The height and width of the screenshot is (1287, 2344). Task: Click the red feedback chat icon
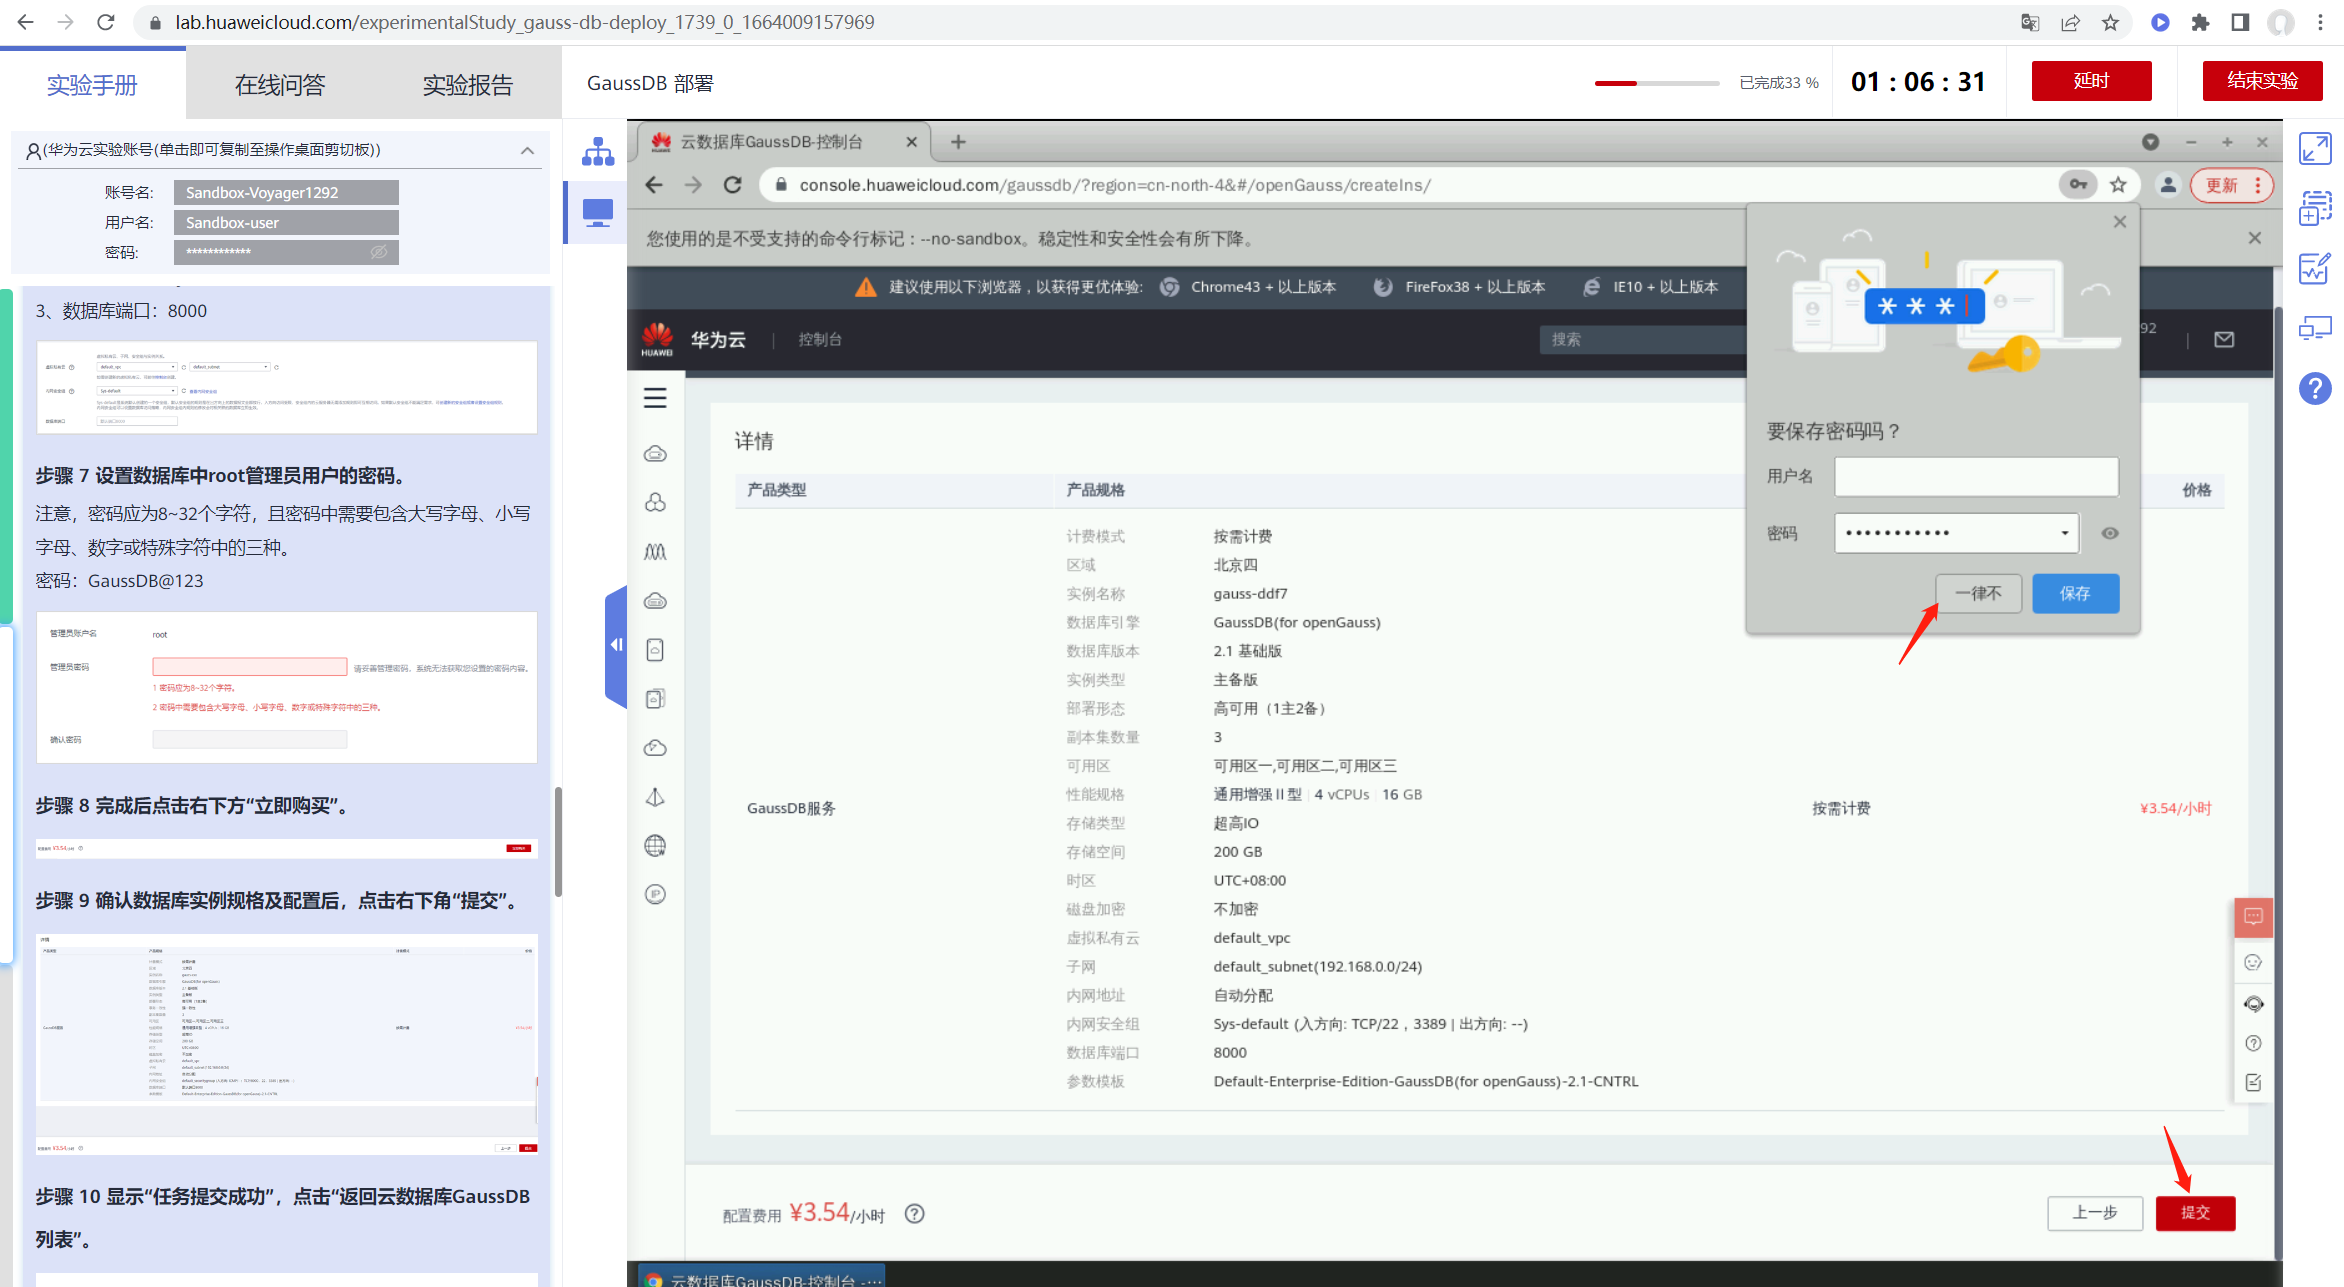coord(2253,916)
